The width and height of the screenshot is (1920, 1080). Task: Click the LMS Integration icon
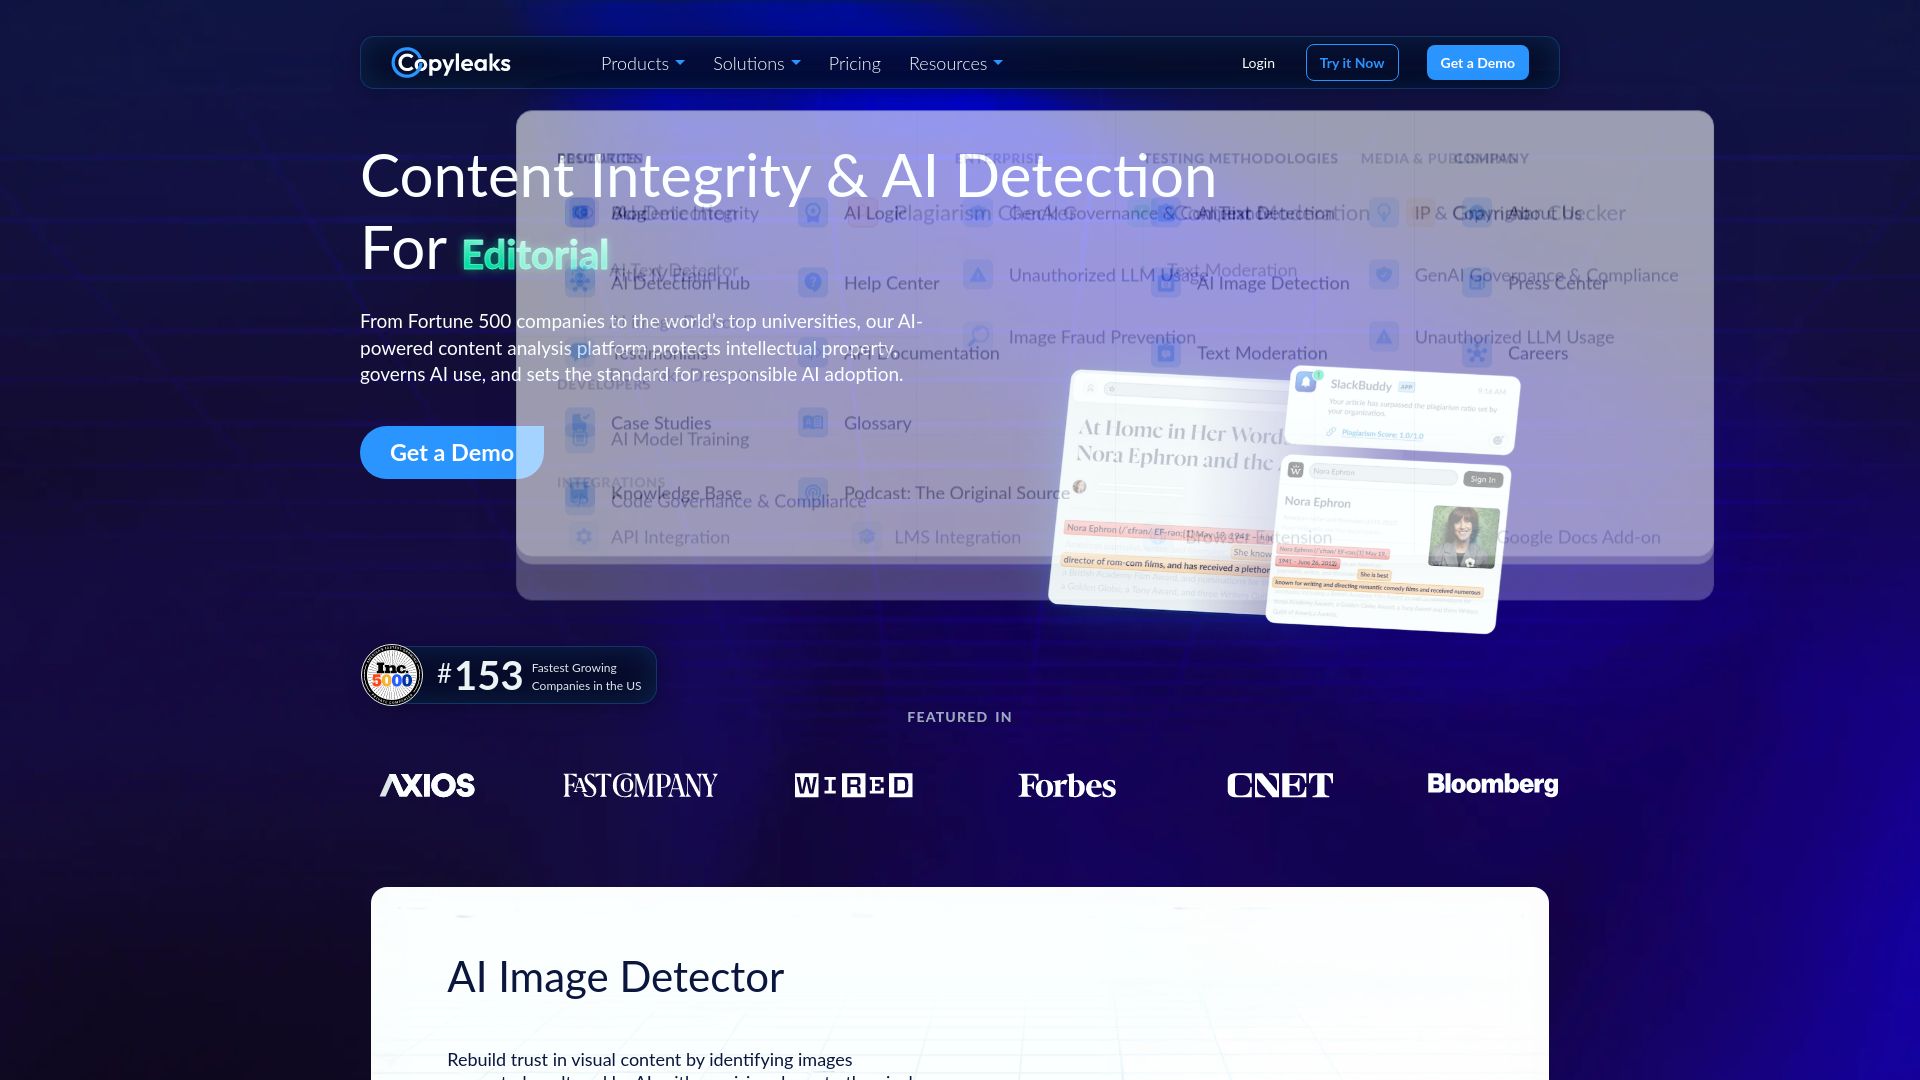pyautogui.click(x=866, y=537)
